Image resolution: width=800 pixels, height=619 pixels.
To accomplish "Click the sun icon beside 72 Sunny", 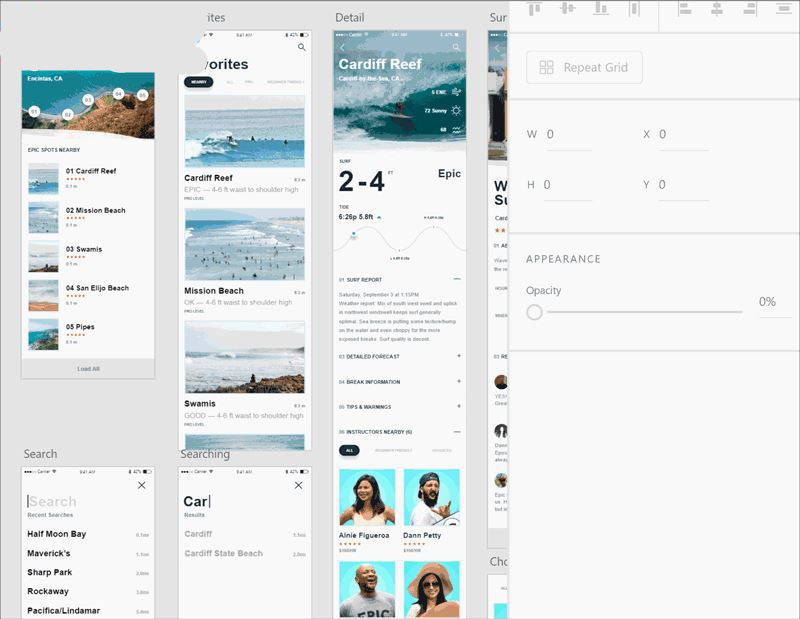I will [456, 111].
